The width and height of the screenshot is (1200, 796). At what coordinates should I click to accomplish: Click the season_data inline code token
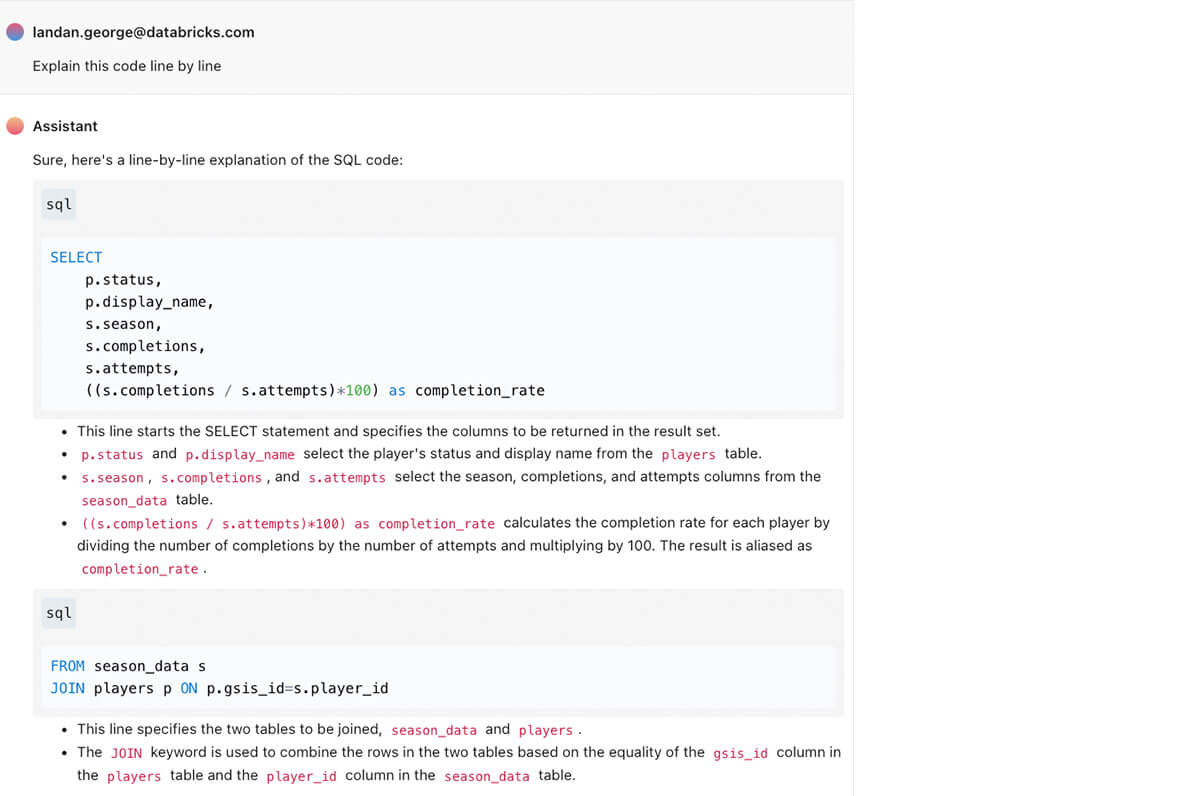click(124, 500)
